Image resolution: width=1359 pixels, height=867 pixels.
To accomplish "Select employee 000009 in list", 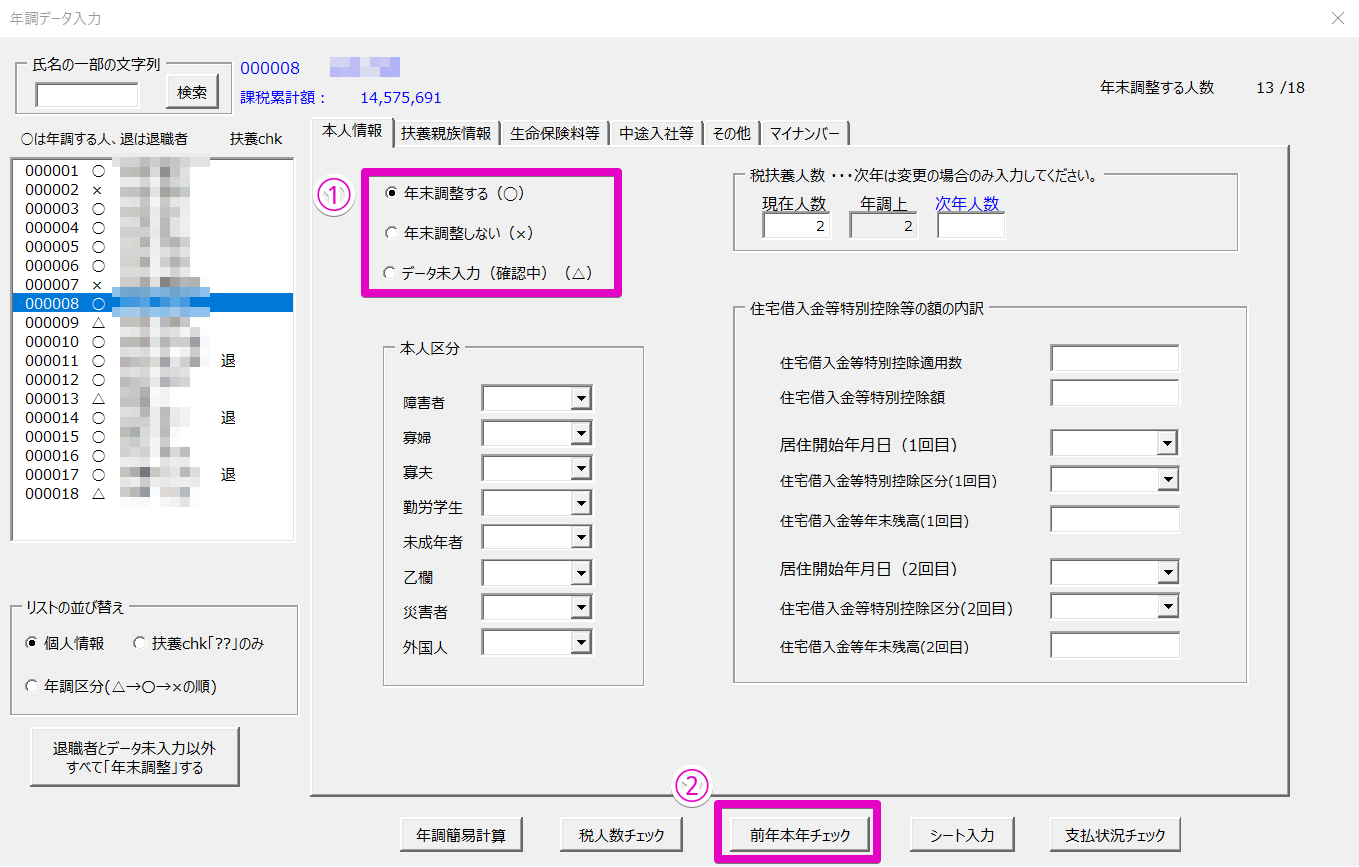I will tap(153, 323).
